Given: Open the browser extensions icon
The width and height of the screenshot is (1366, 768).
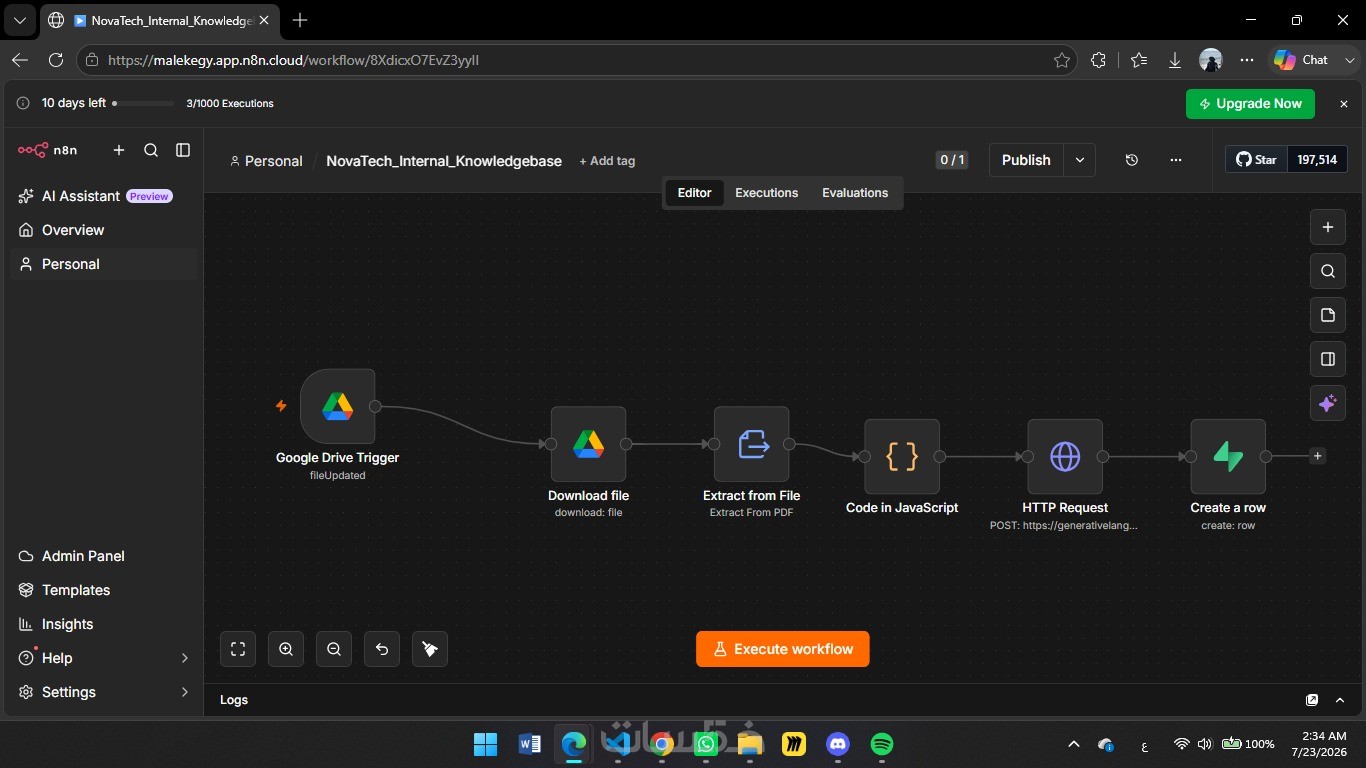Looking at the screenshot, I should tap(1098, 60).
